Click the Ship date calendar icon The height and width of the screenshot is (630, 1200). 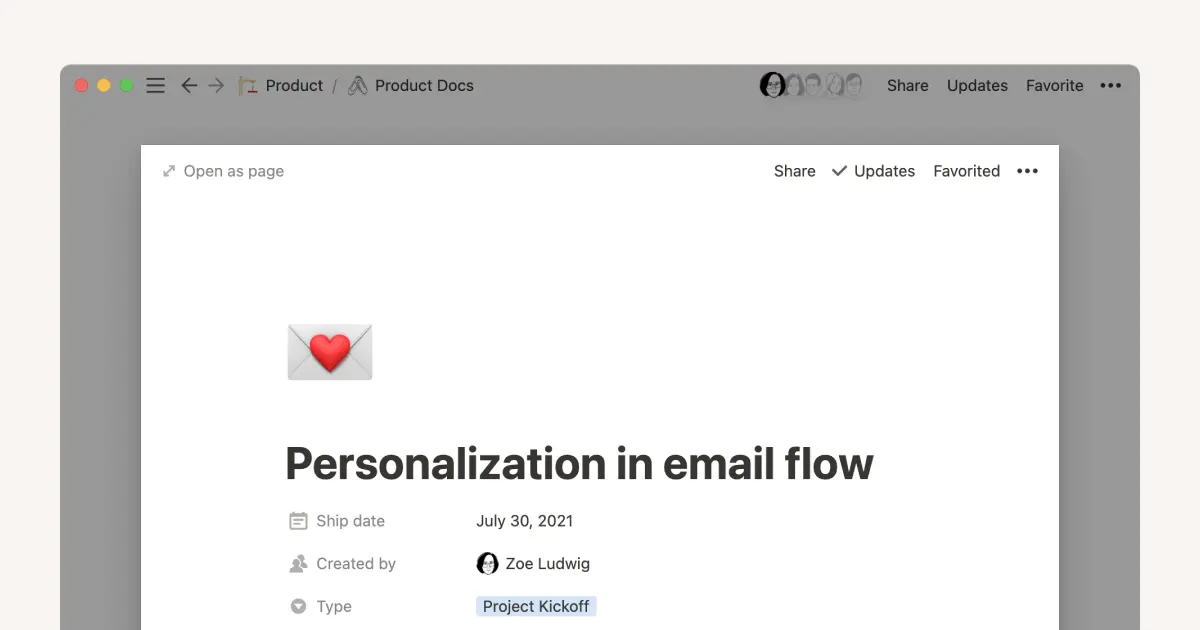297,521
